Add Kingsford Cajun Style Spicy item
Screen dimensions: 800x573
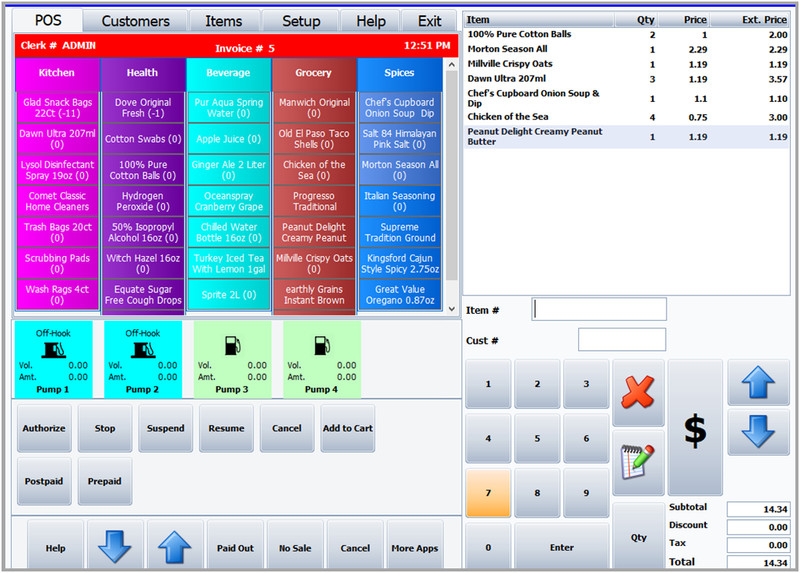399,263
